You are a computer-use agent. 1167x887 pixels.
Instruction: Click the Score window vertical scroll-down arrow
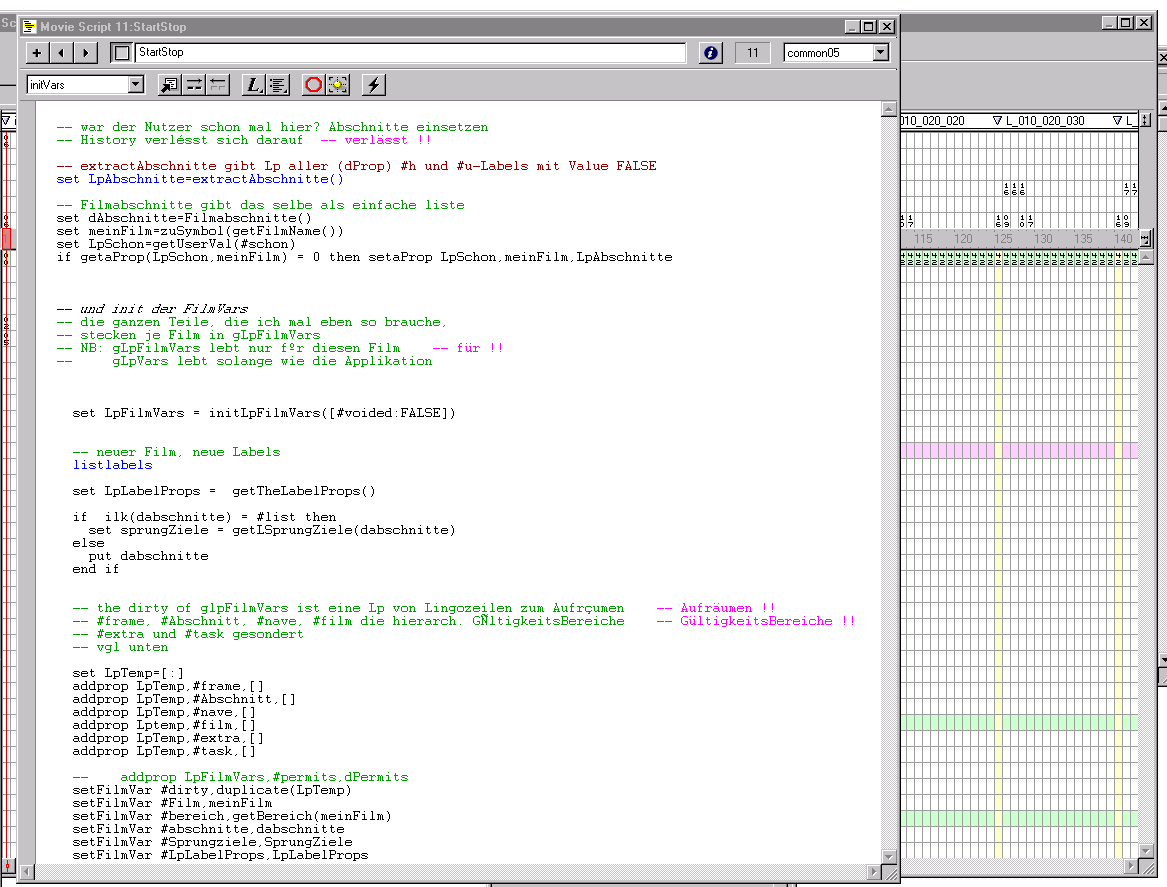click(x=1146, y=851)
